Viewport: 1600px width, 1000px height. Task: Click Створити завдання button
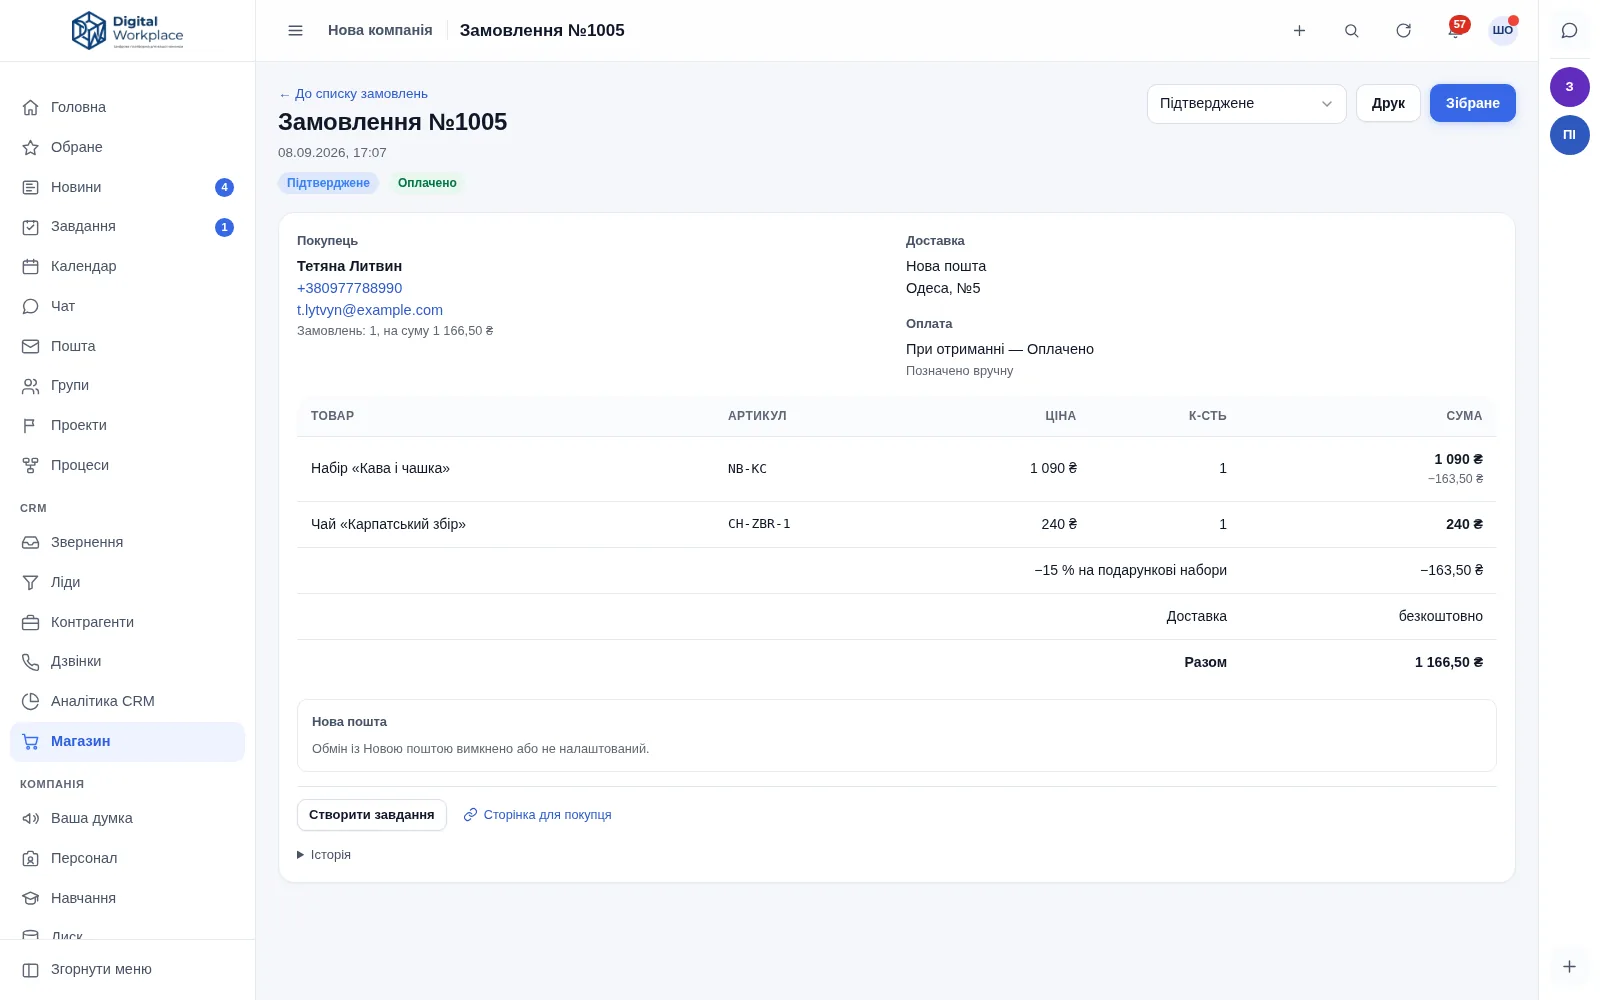click(371, 815)
